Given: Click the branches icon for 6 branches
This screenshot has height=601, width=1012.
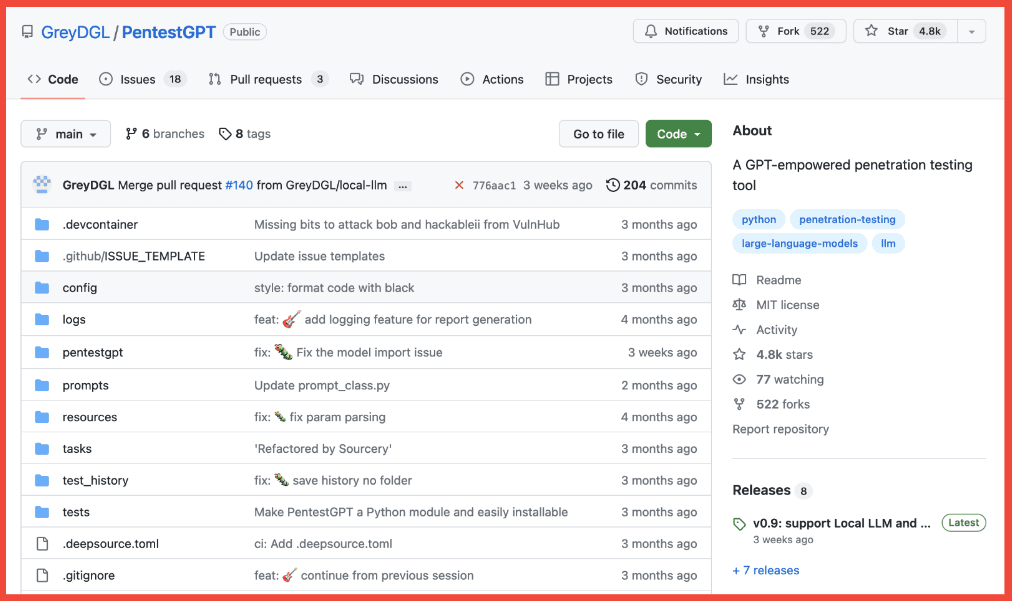Looking at the screenshot, I should point(131,134).
